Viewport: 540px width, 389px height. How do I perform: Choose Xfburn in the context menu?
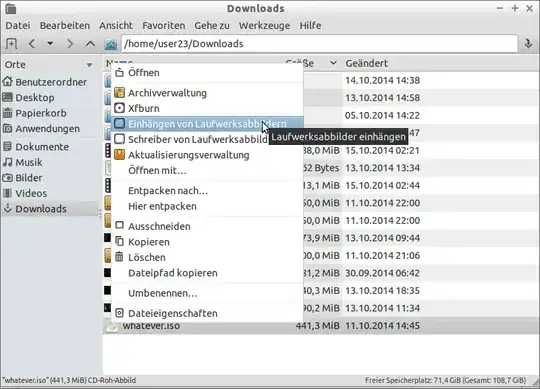[x=207, y=108]
